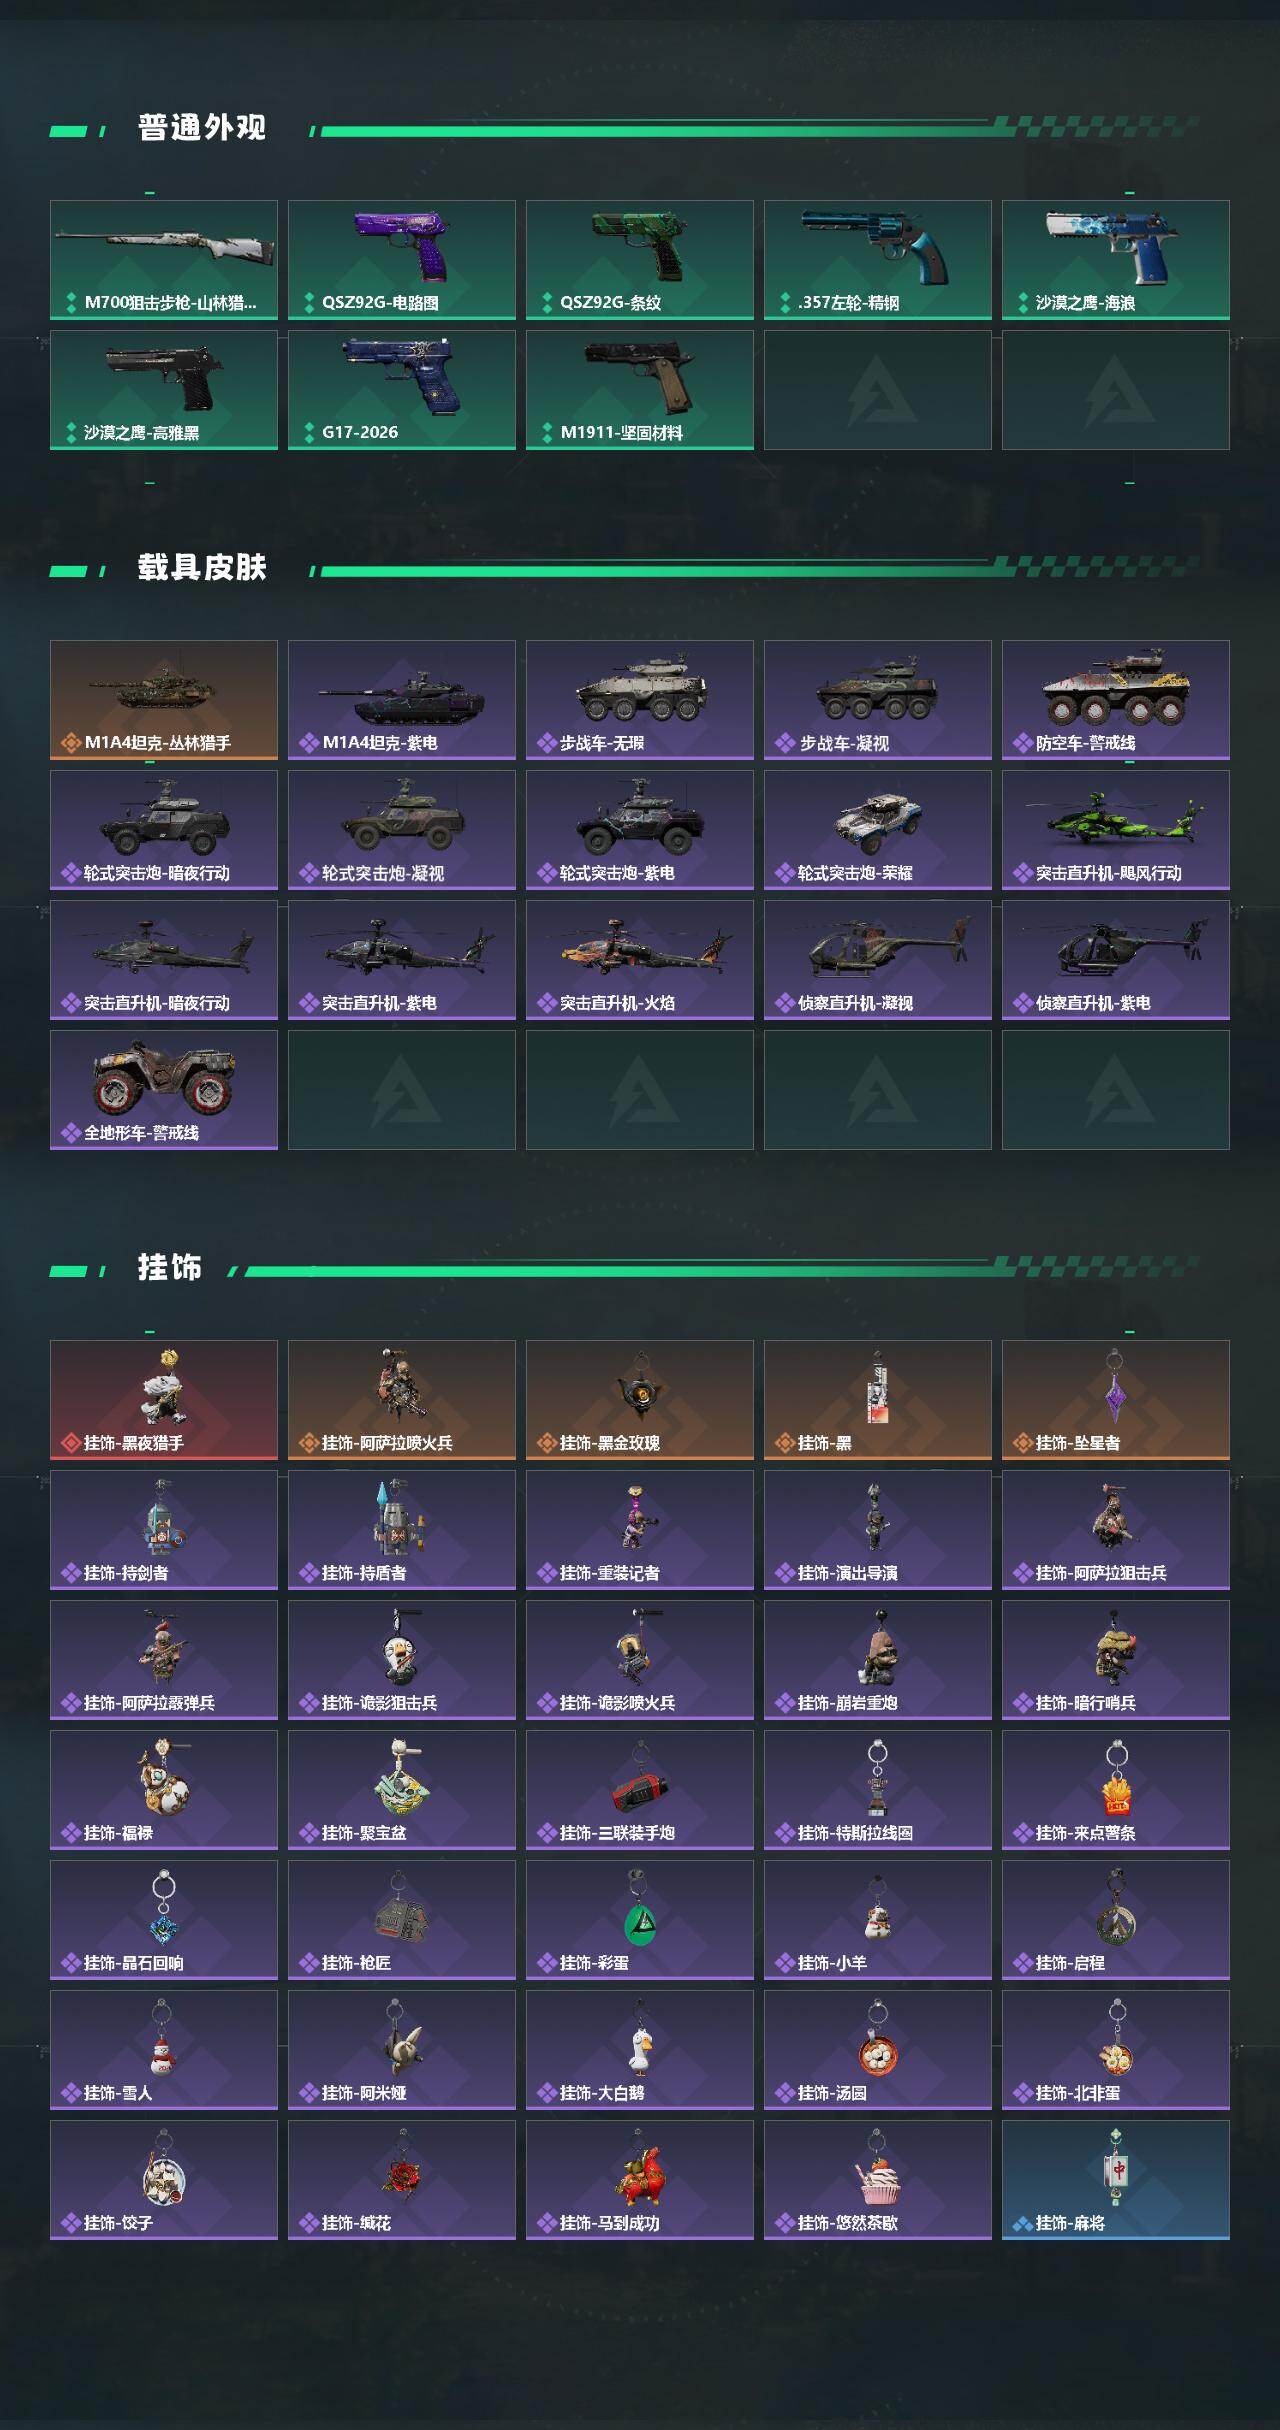Select the 挂饰-大白鹅 goose charm
Screen dimensions: 1280x2430
(x=640, y=2050)
